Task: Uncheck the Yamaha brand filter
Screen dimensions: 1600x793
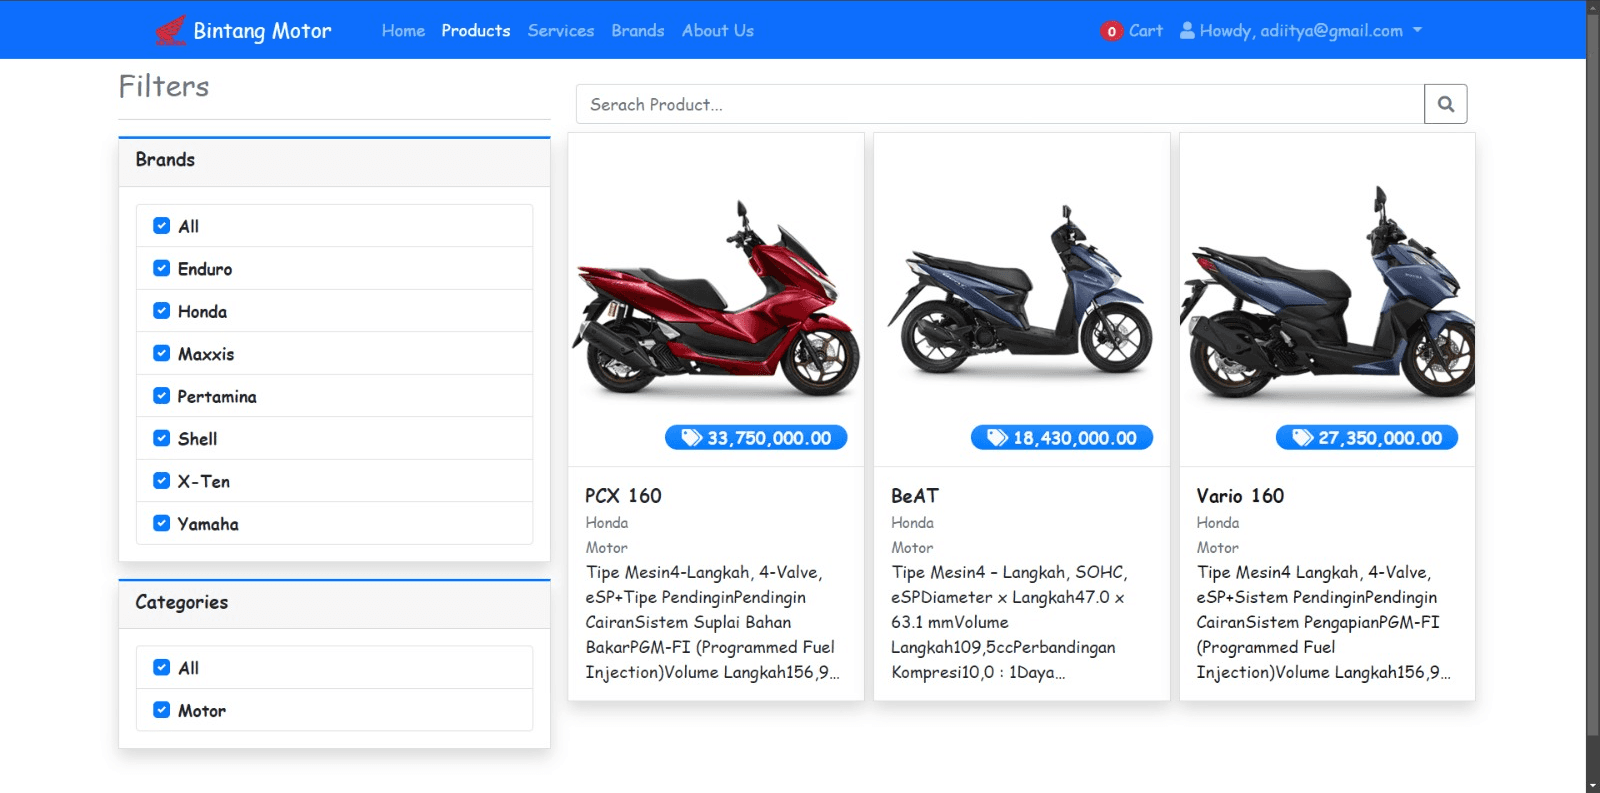Action: 161,523
